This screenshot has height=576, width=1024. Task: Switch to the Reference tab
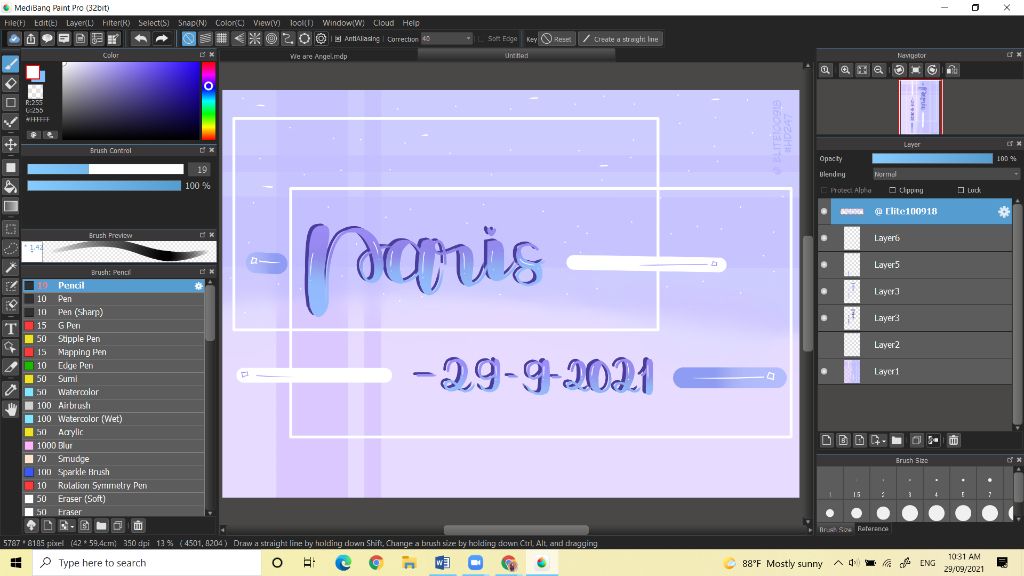coord(872,528)
